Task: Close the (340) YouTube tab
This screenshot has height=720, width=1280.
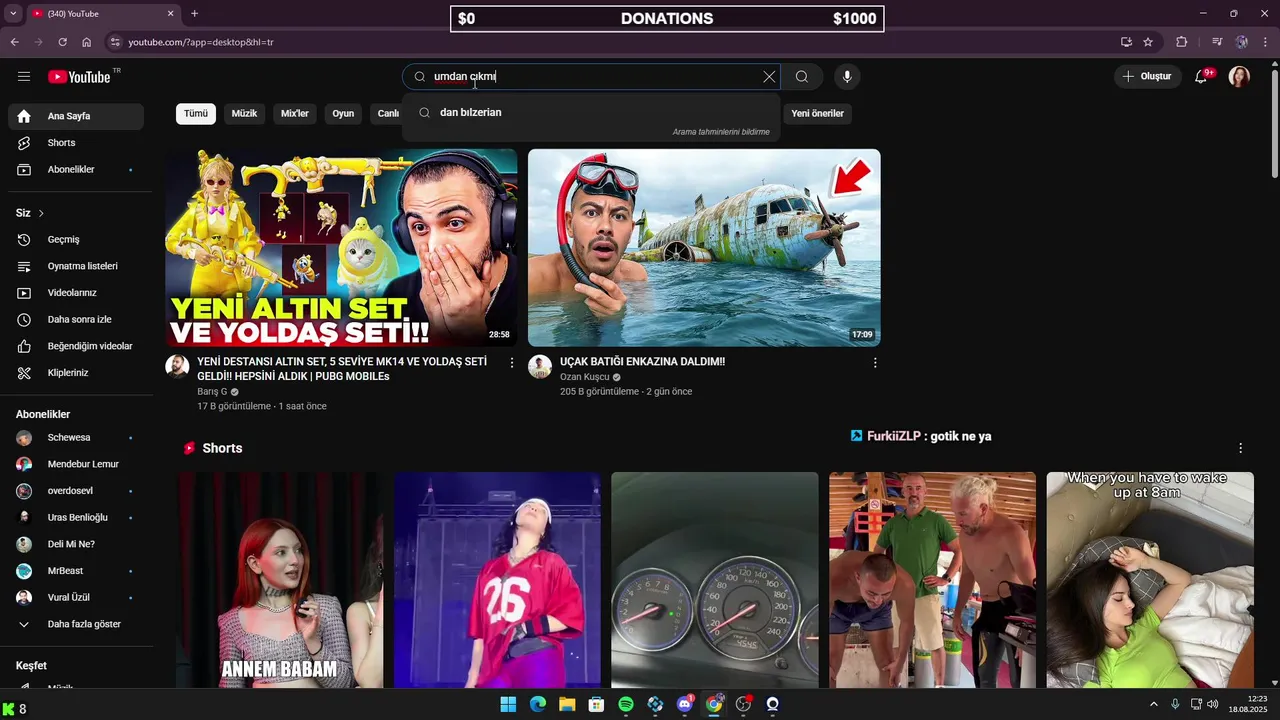Action: pyautogui.click(x=170, y=14)
